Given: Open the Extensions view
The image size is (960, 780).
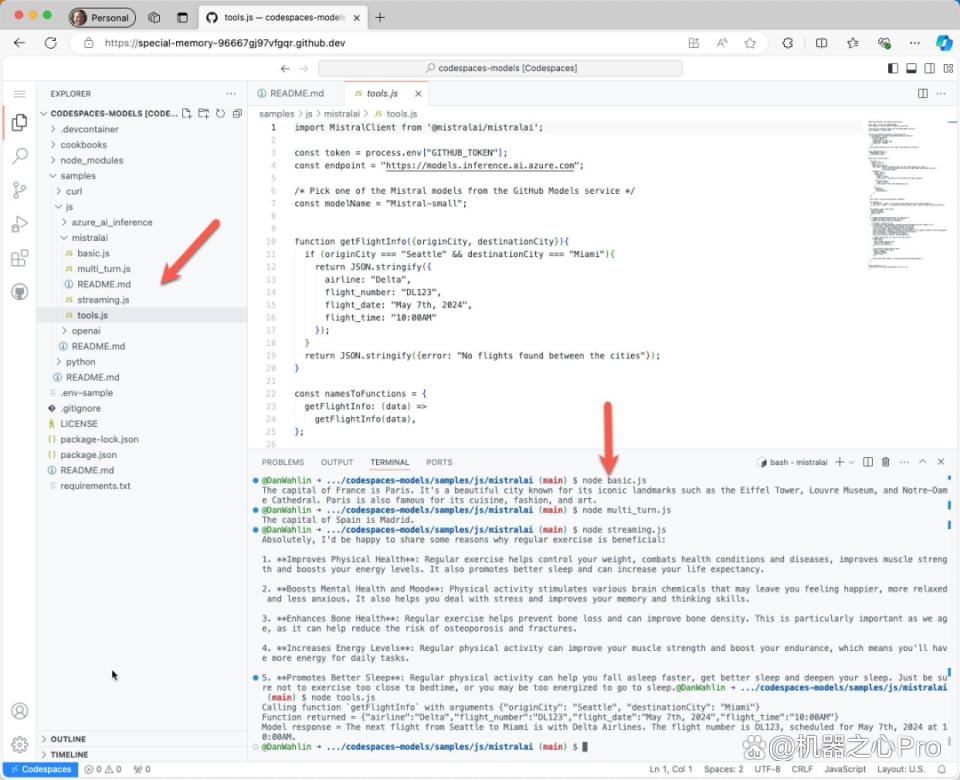Looking at the screenshot, I should coord(20,258).
